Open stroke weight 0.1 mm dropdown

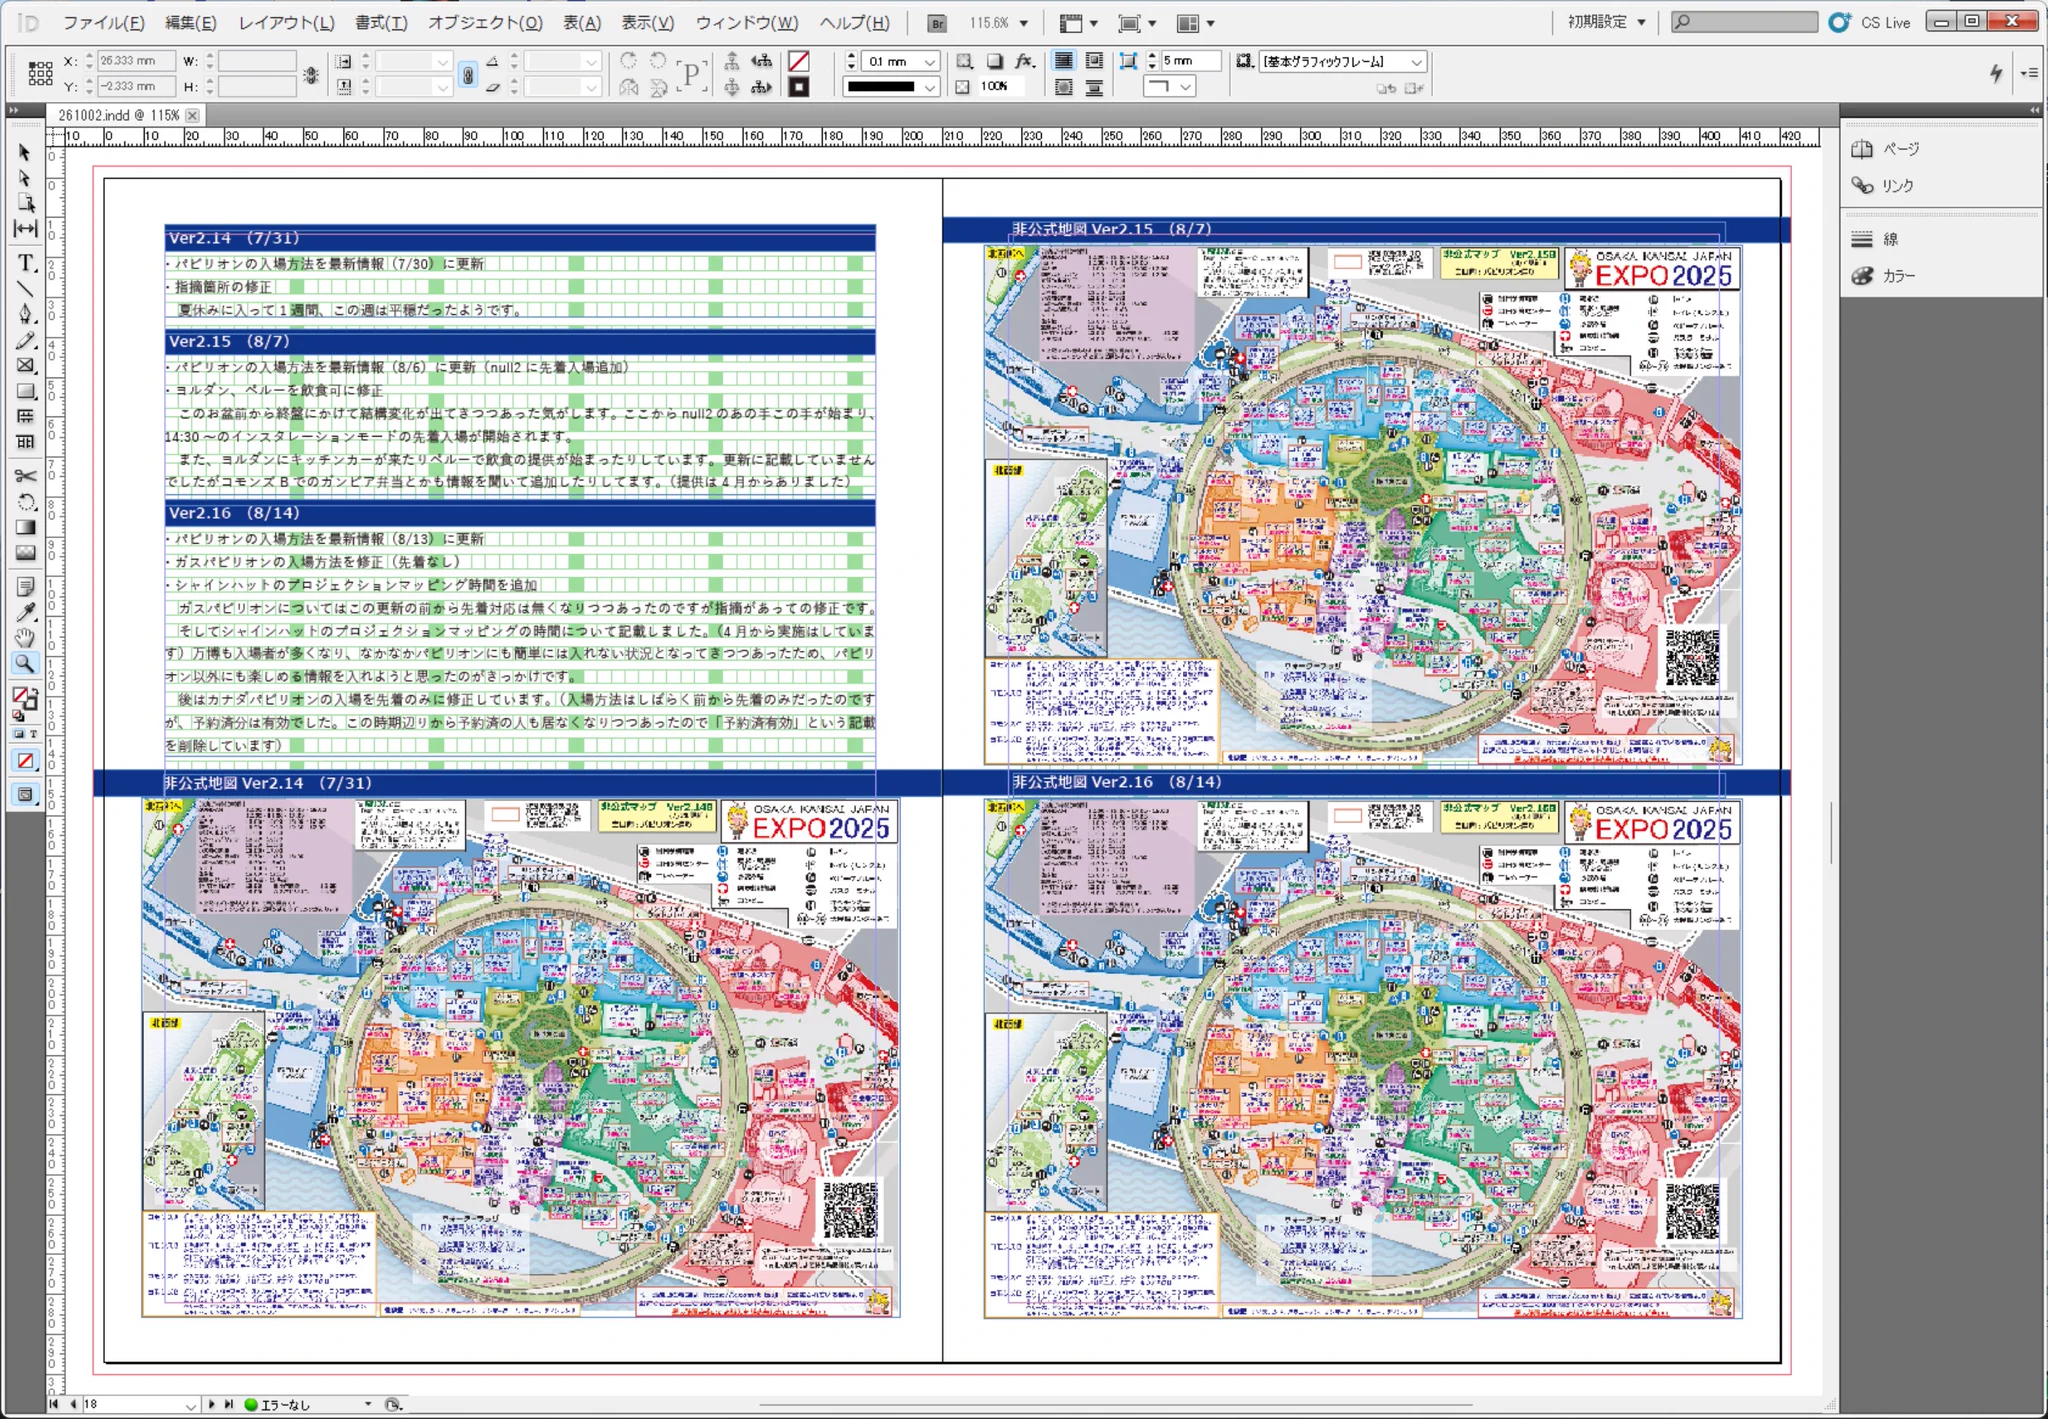click(930, 62)
